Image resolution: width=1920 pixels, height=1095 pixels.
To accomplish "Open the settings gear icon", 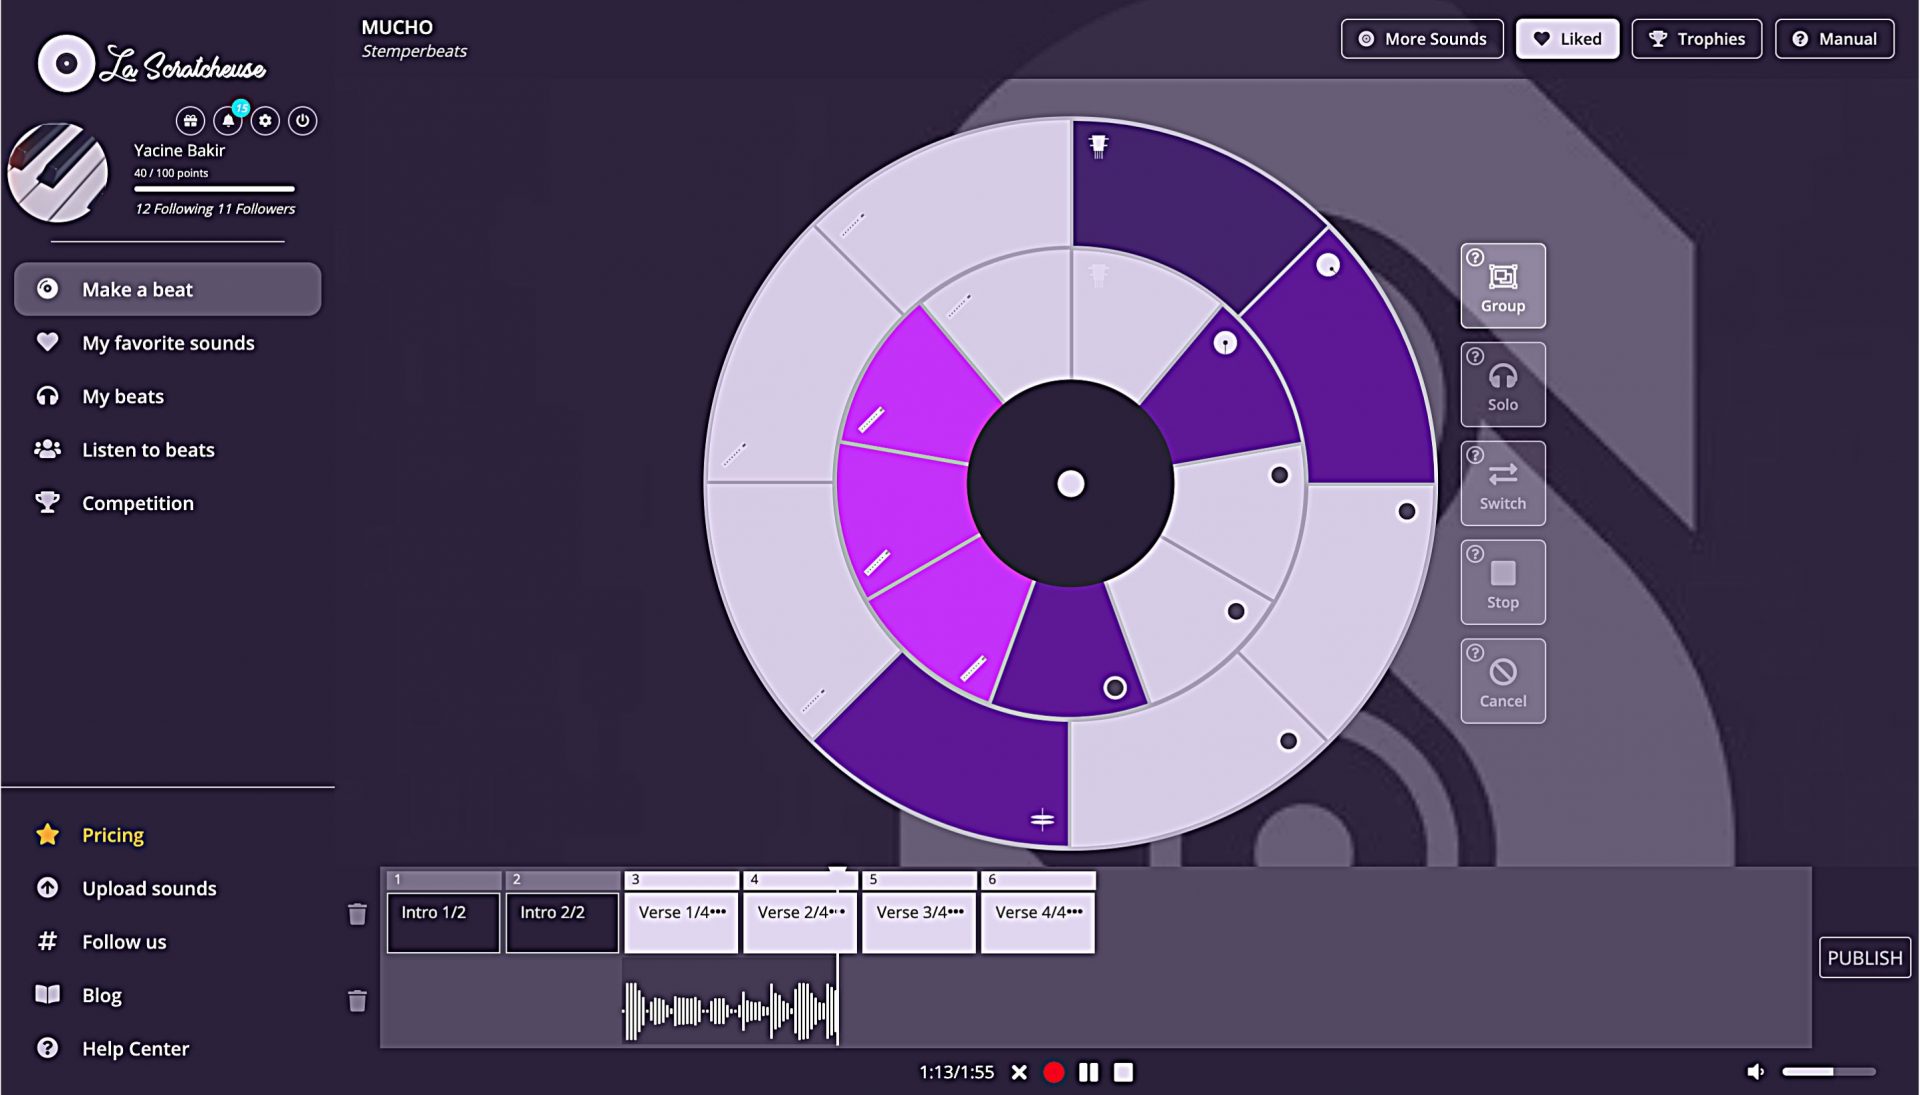I will pos(265,120).
